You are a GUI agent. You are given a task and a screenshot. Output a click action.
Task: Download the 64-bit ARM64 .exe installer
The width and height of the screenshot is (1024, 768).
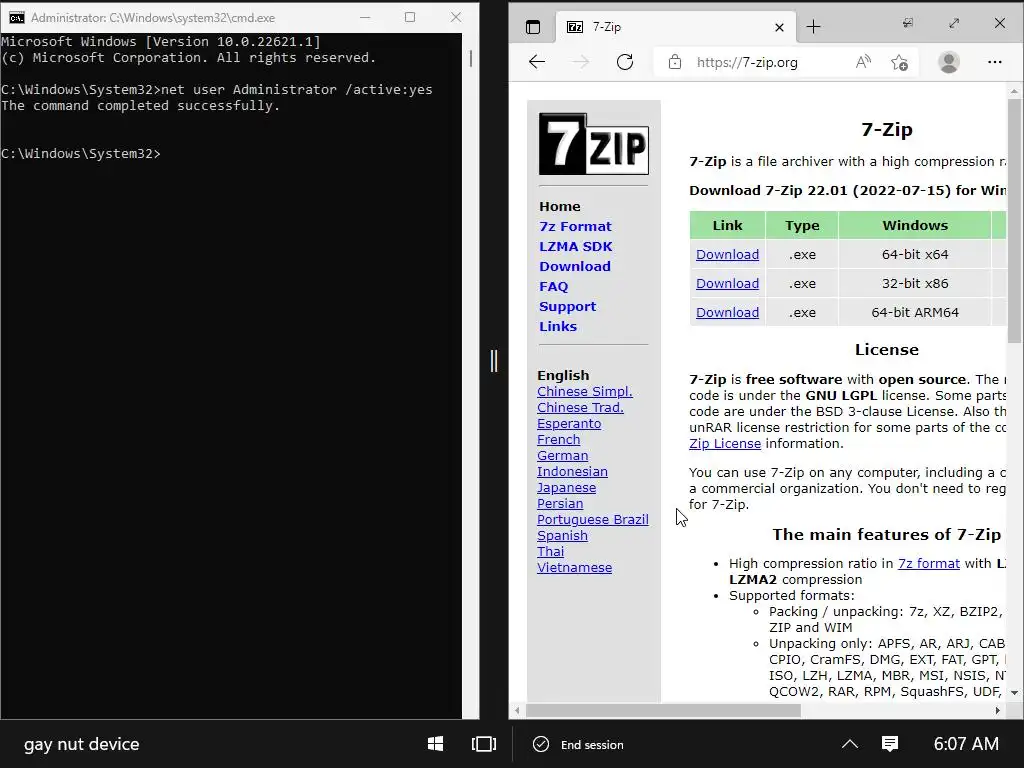(x=727, y=312)
